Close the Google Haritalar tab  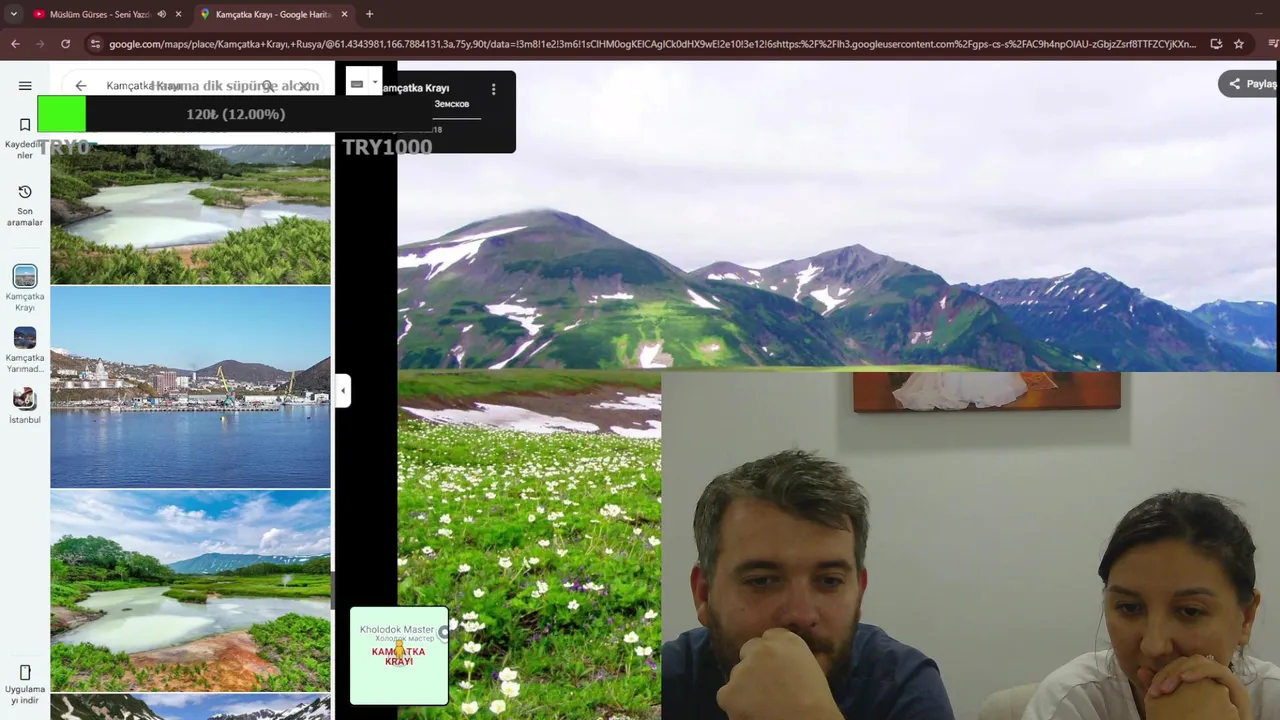coord(344,14)
